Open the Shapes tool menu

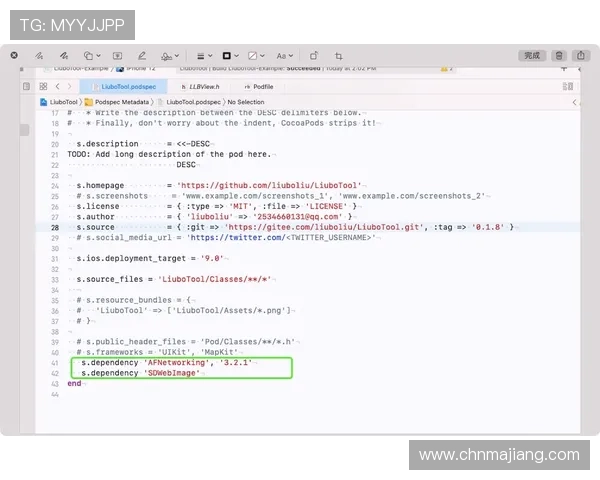(93, 56)
